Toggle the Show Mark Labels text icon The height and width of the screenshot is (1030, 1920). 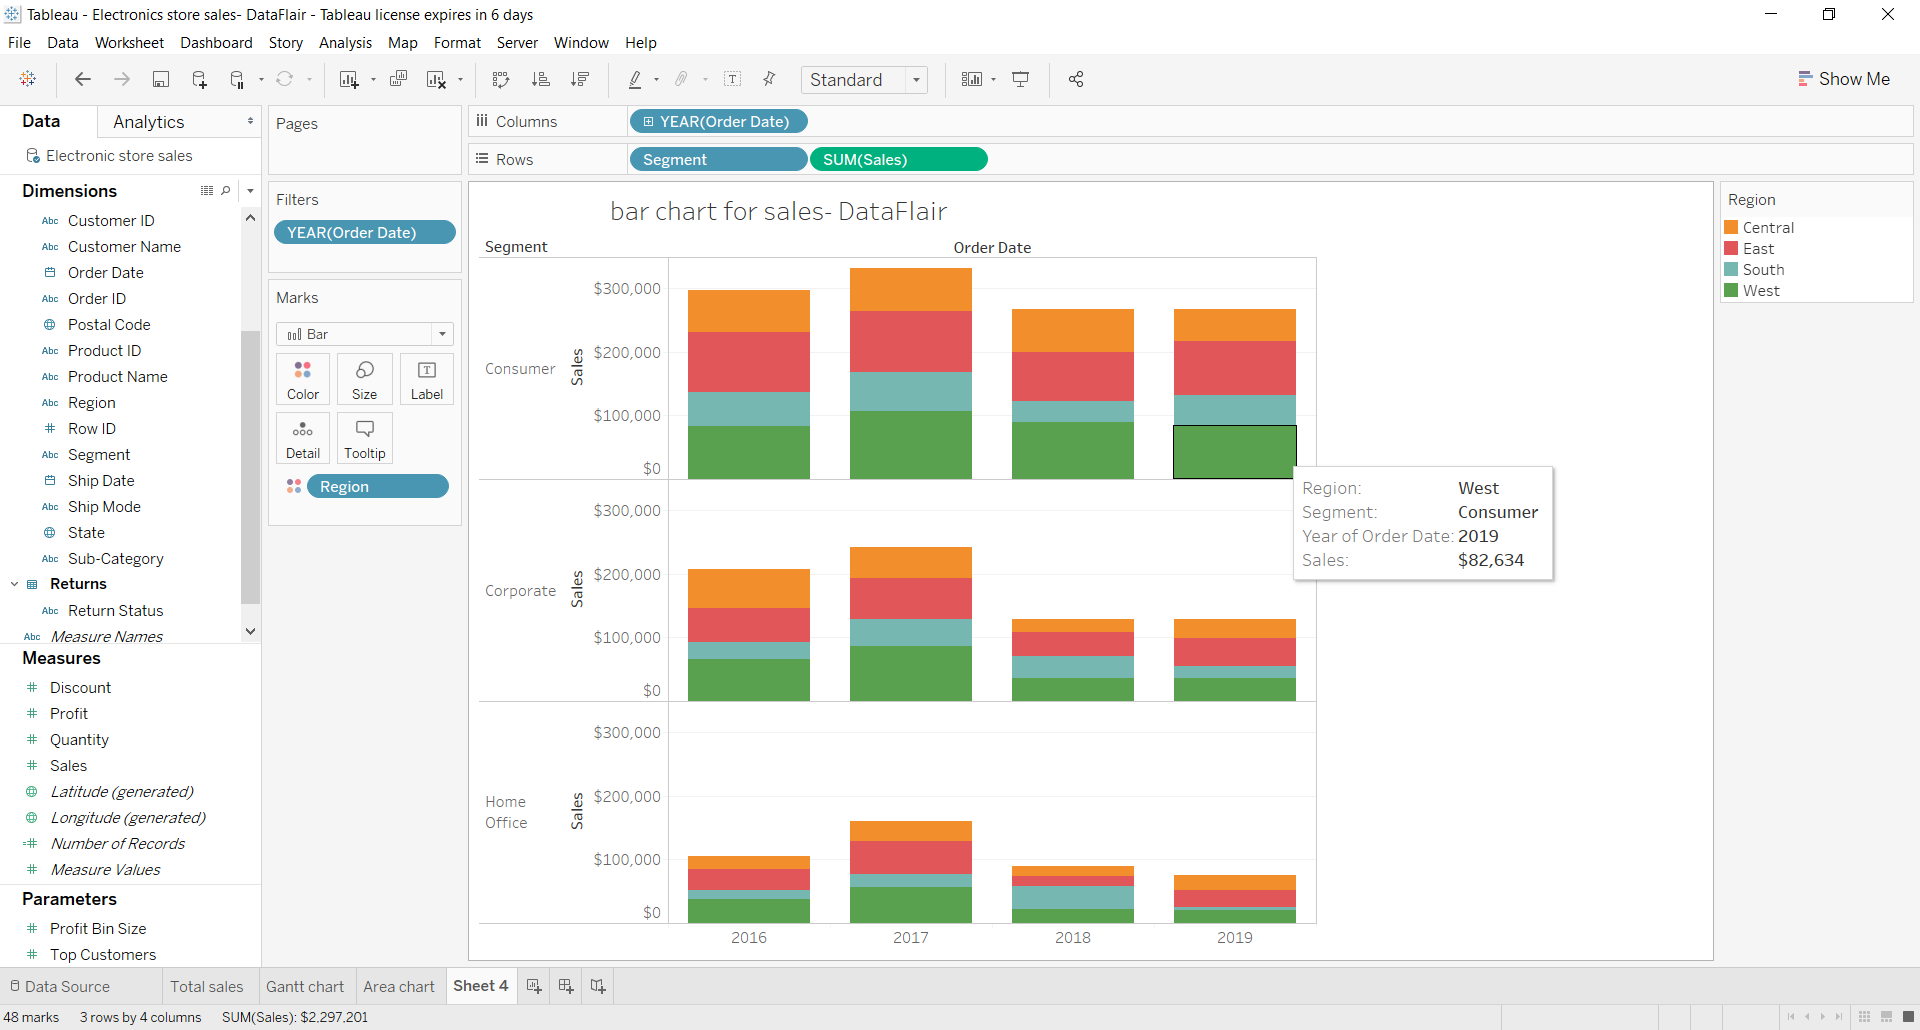pos(733,79)
